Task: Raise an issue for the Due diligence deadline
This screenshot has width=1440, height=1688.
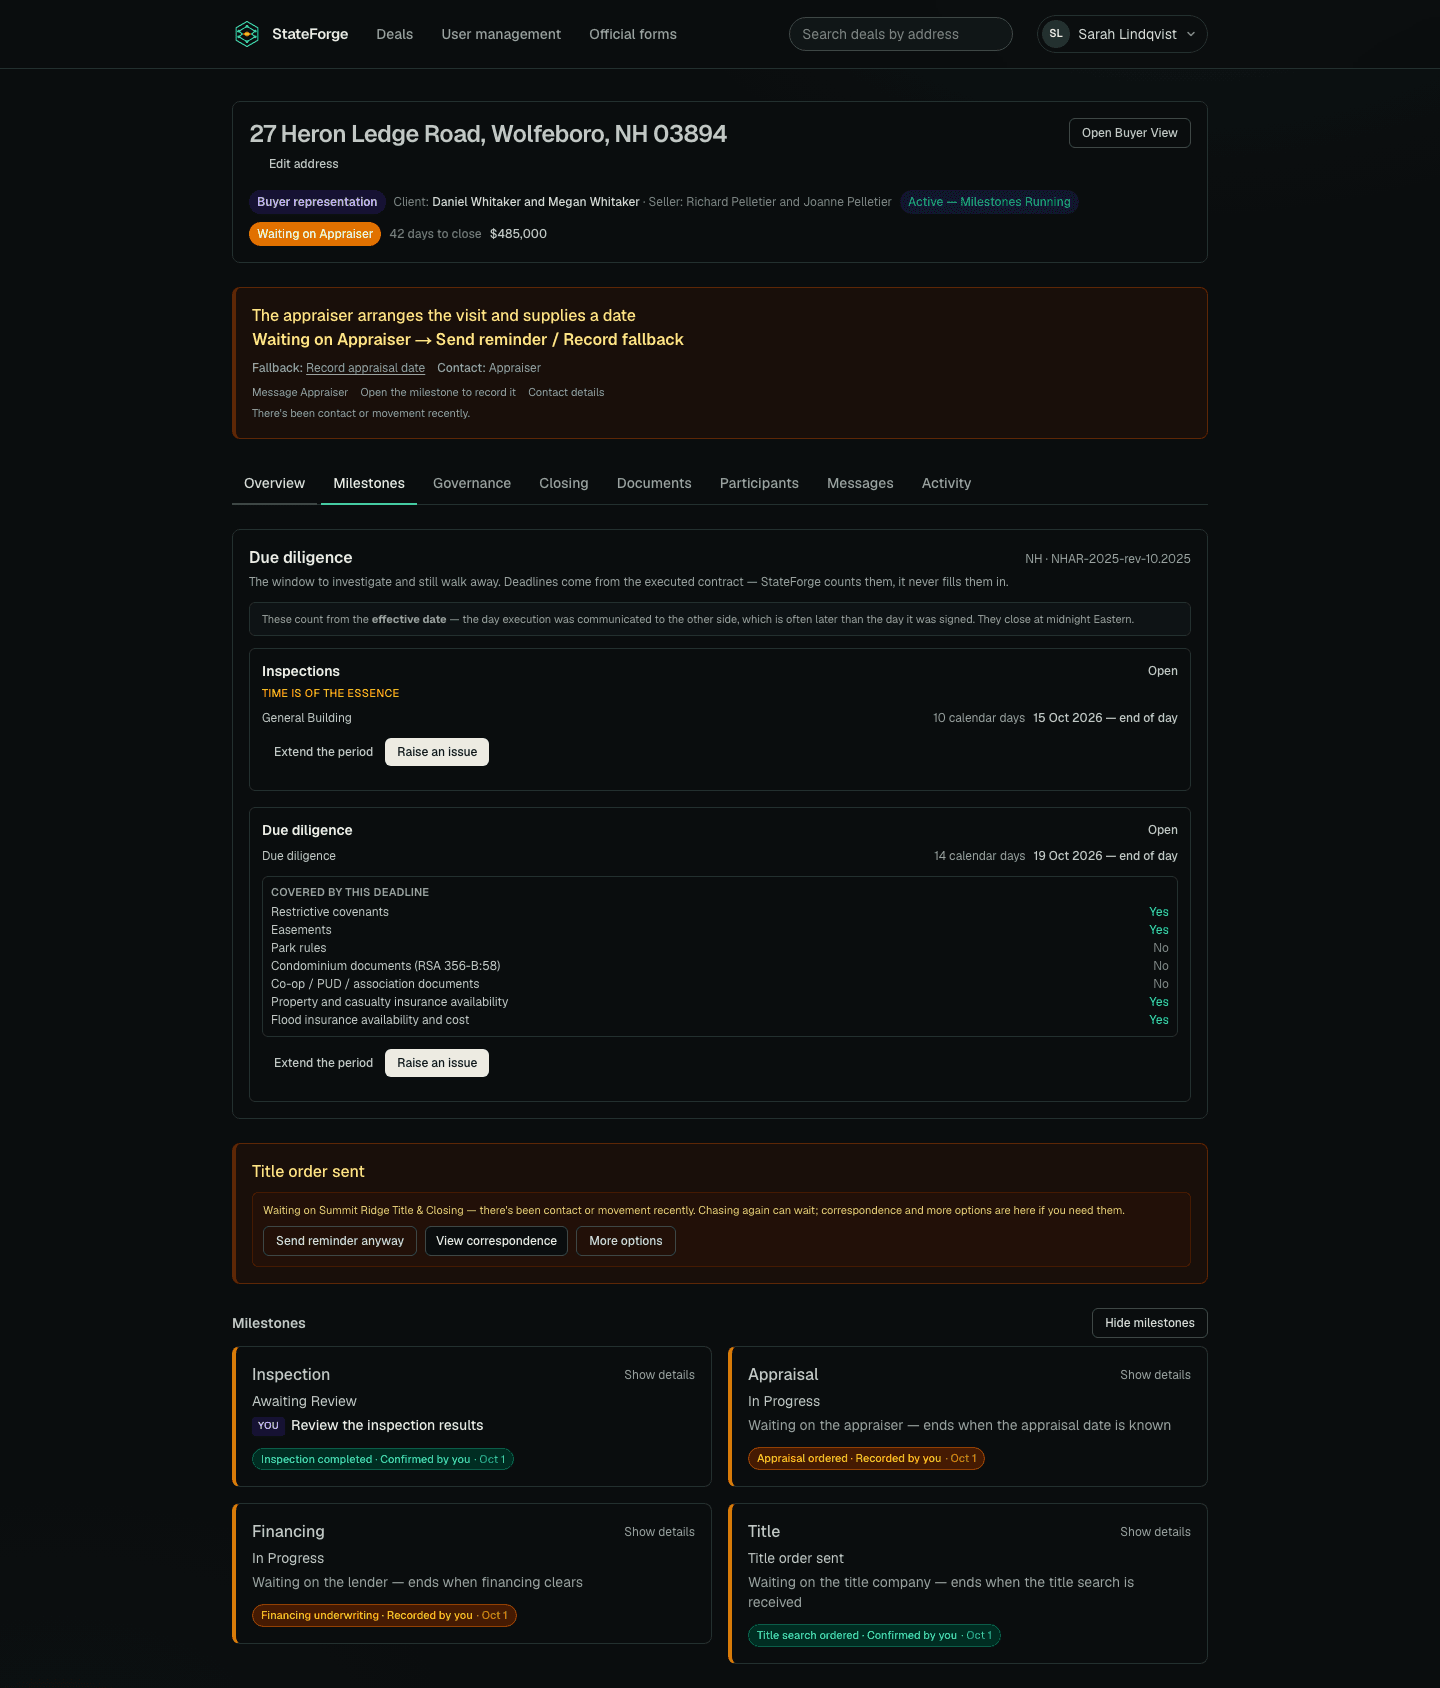Action: 437,1063
